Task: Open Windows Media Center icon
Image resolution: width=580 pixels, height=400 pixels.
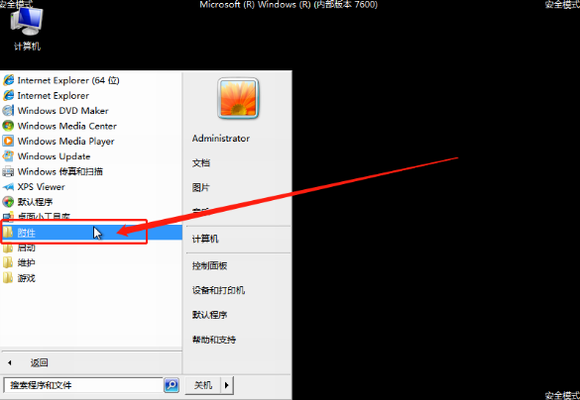Action: coord(8,126)
